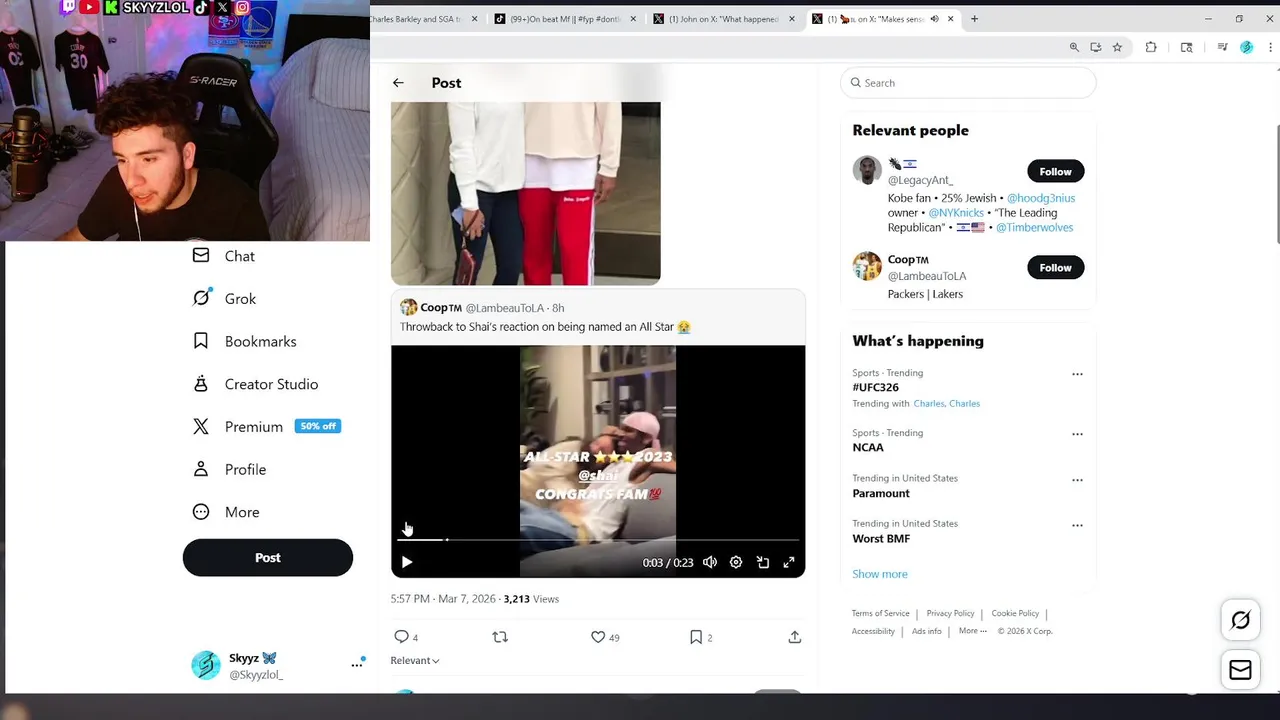Viewport: 1280px width, 720px height.
Task: Mute the video with speaker icon
Action: [710, 563]
